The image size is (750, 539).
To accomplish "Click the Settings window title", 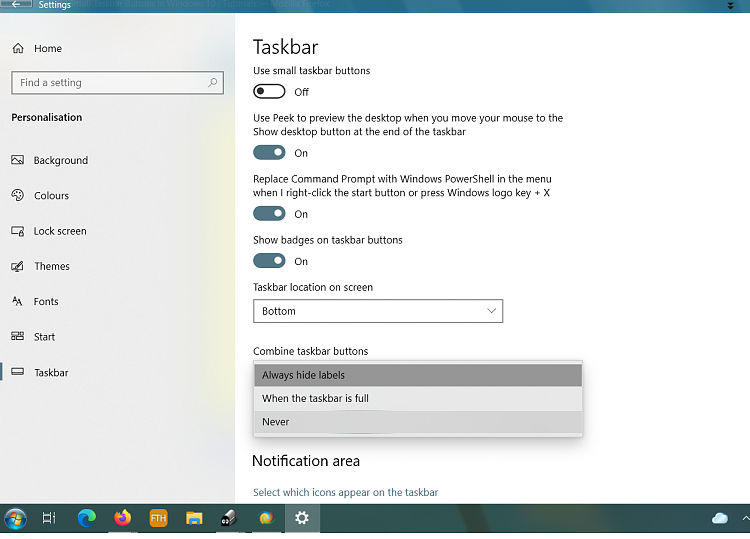I will coord(55,5).
